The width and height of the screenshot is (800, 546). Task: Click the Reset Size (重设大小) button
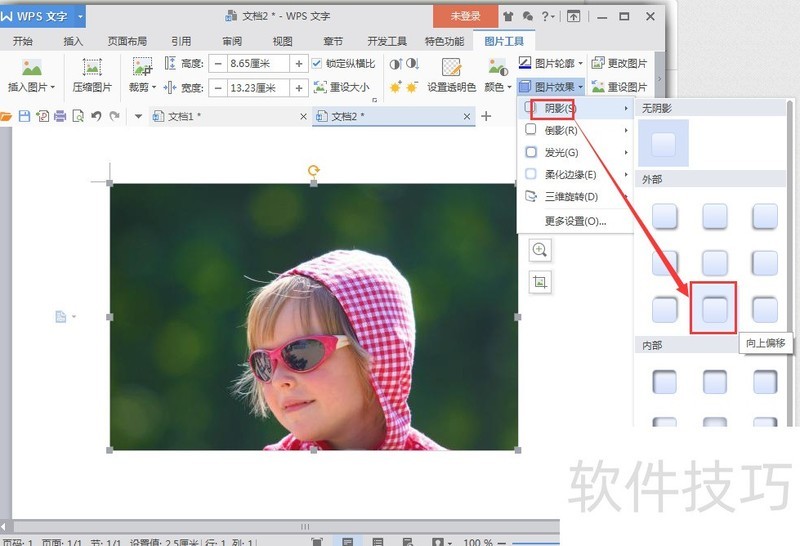pos(342,87)
